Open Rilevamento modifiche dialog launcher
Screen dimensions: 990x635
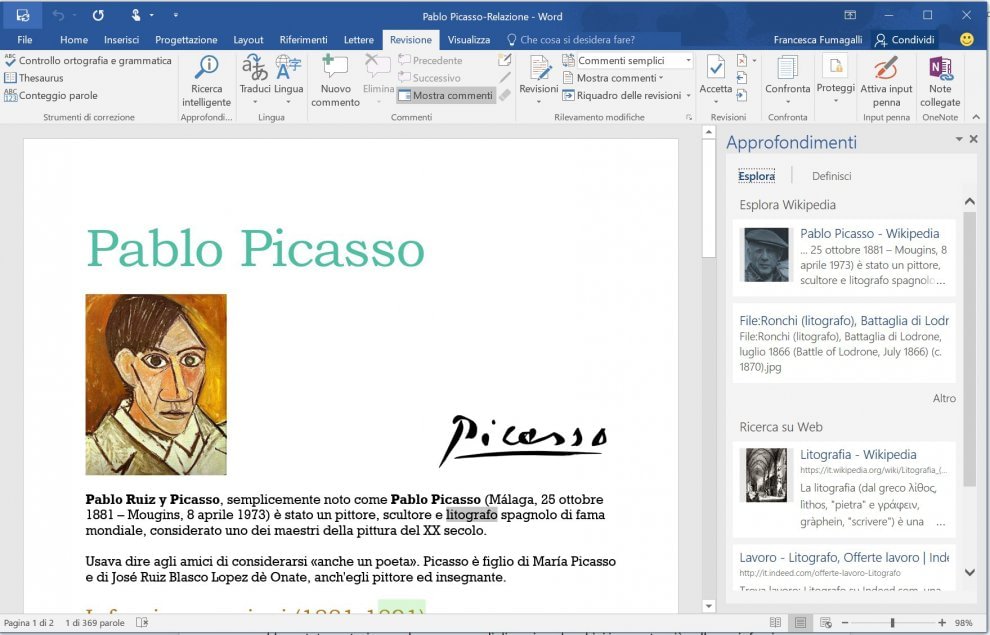pyautogui.click(x=689, y=117)
